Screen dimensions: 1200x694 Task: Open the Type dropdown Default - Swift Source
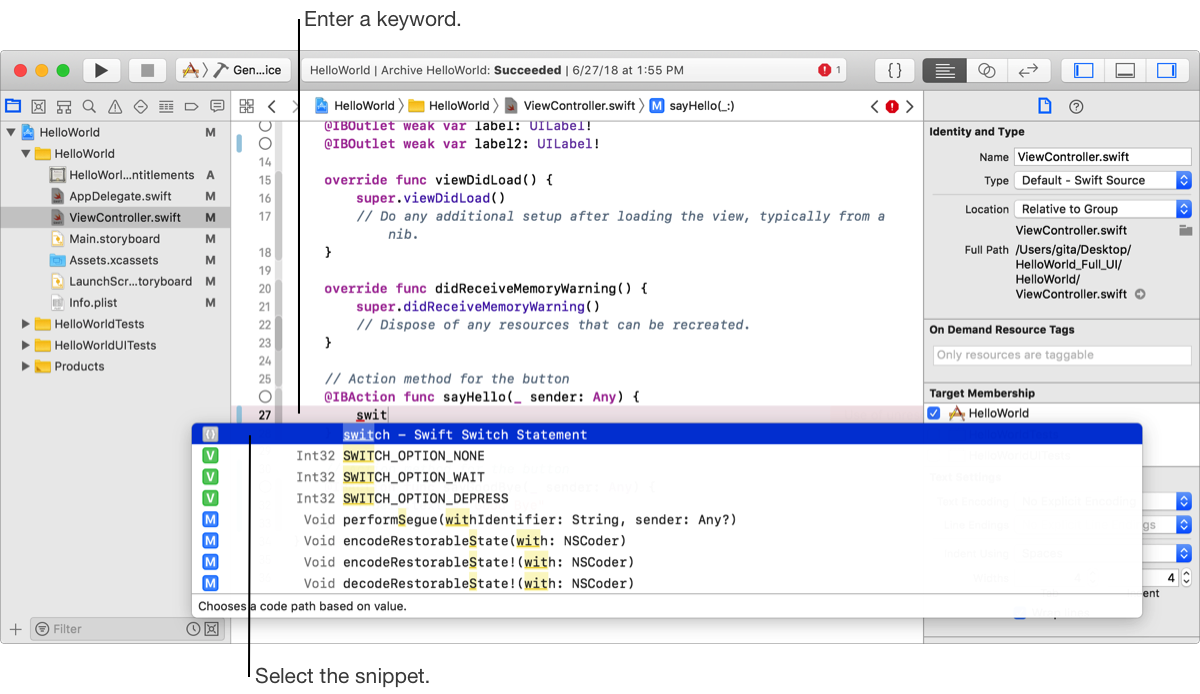(x=1103, y=181)
